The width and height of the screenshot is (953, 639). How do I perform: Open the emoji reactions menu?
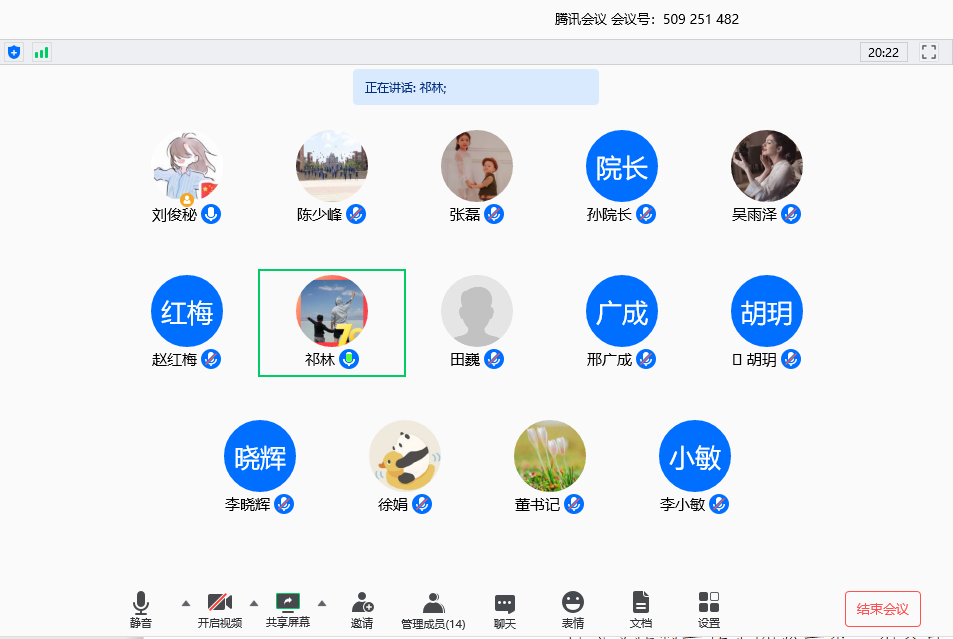[573, 608]
